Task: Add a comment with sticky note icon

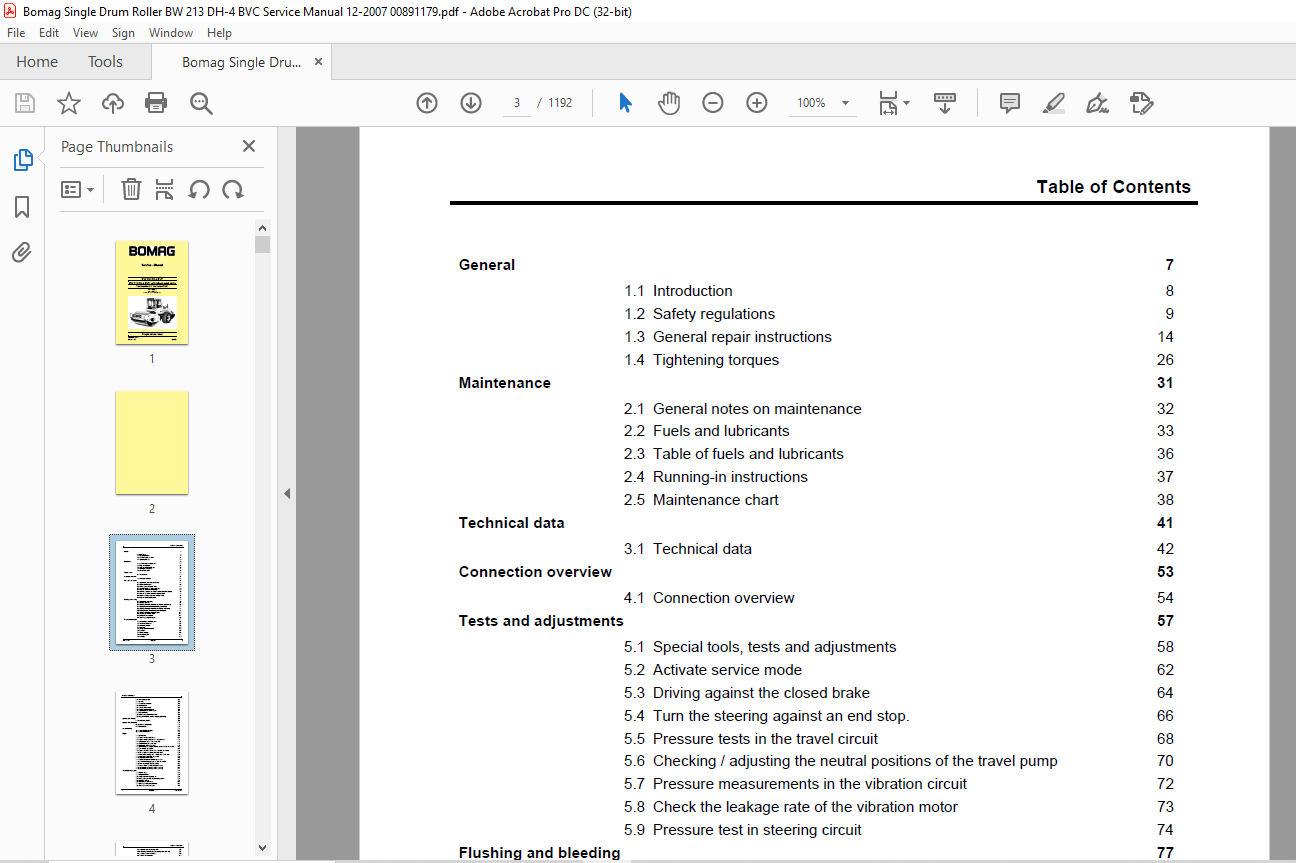Action: click(1010, 103)
